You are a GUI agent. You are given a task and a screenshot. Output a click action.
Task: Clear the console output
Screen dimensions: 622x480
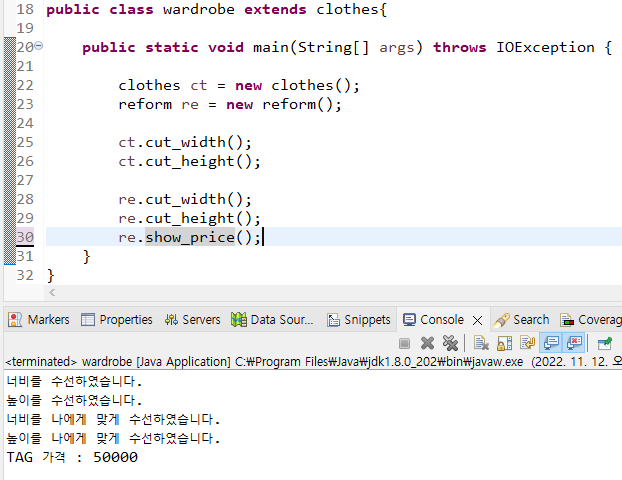pyautogui.click(x=481, y=343)
